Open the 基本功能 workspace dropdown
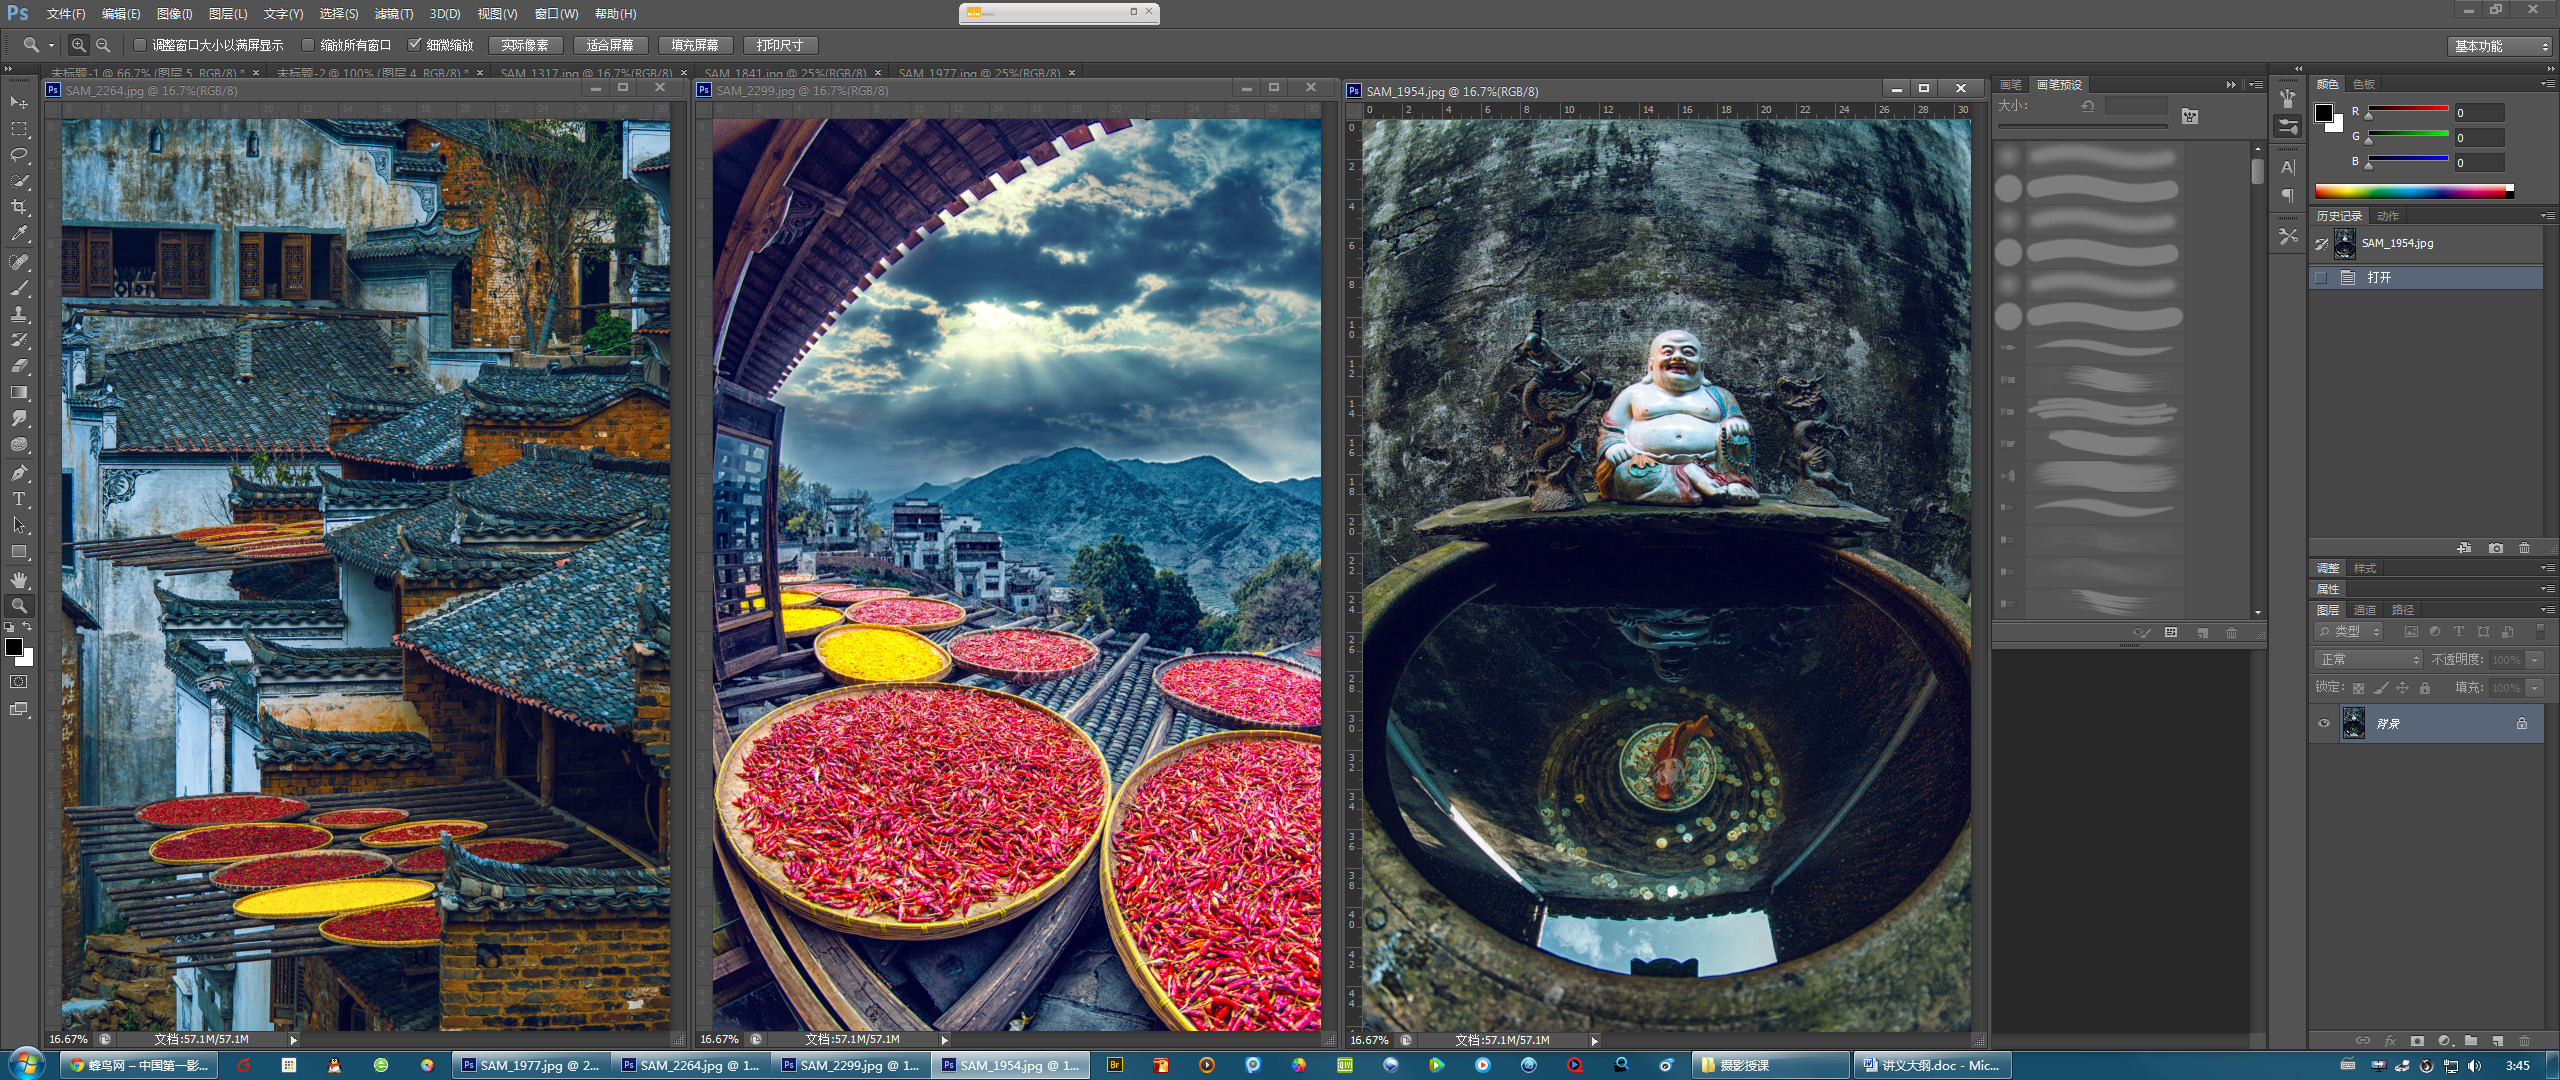The height and width of the screenshot is (1080, 2560). pyautogui.click(x=2500, y=46)
